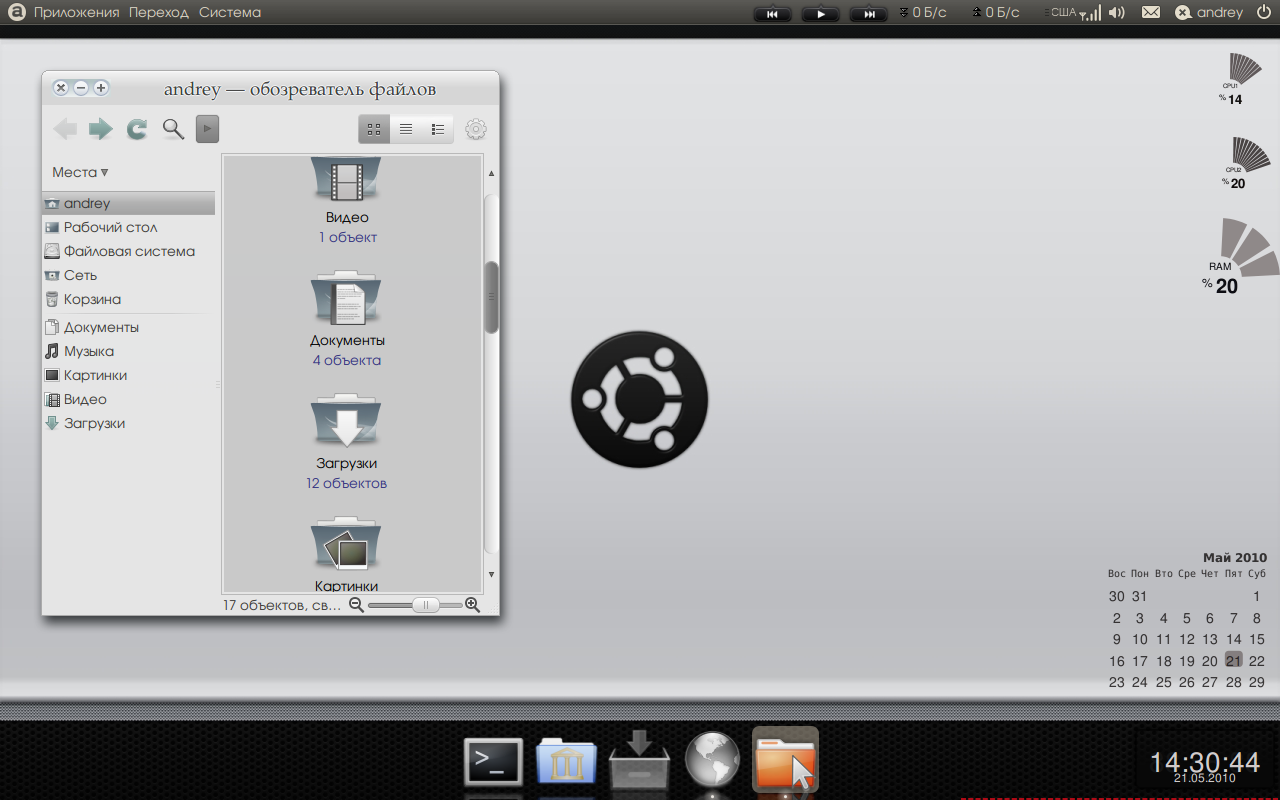Launch Terminal from the dock

click(494, 762)
